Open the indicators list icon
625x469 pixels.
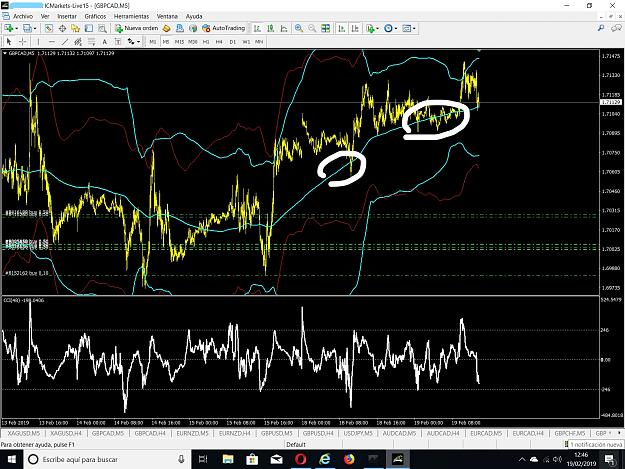point(370,28)
